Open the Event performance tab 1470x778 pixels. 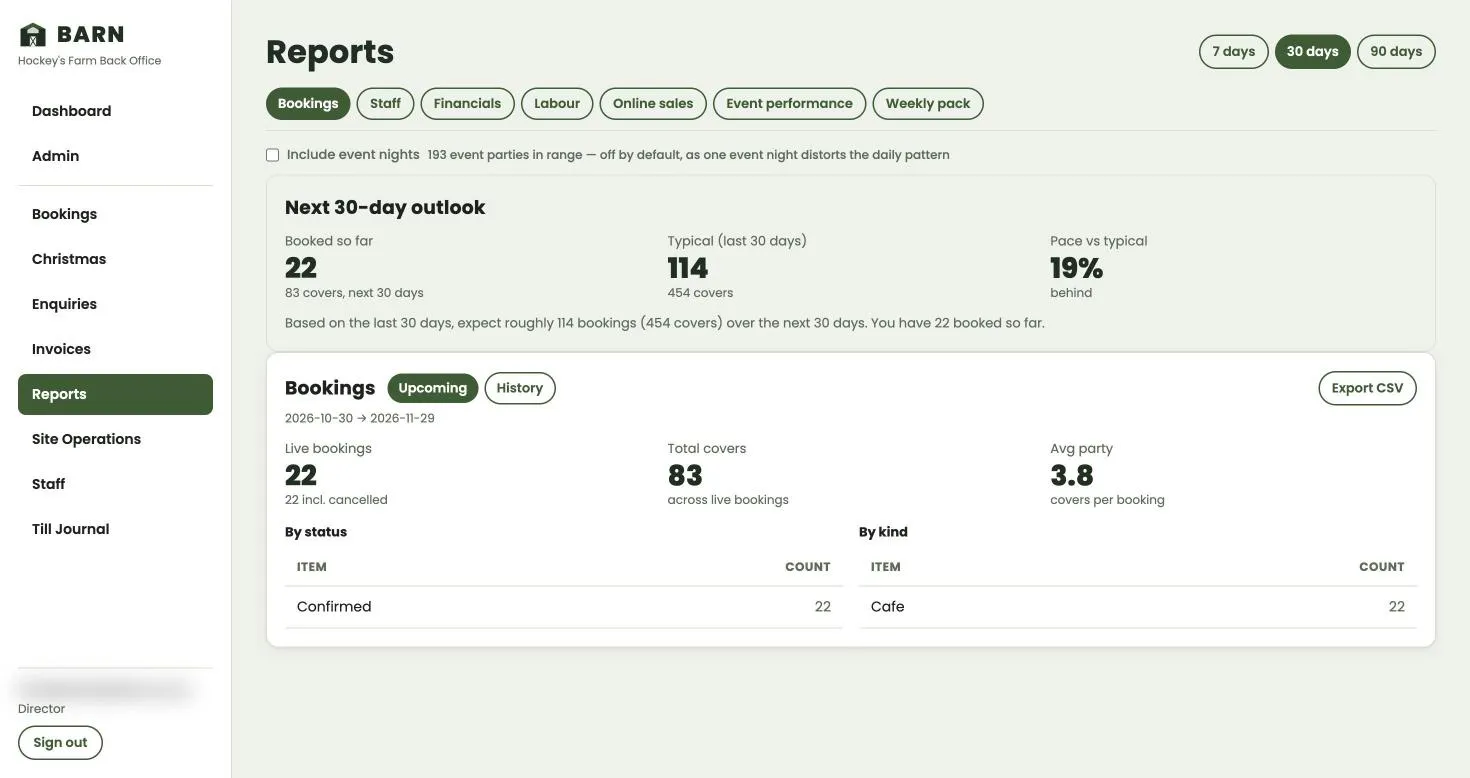pyautogui.click(x=789, y=104)
